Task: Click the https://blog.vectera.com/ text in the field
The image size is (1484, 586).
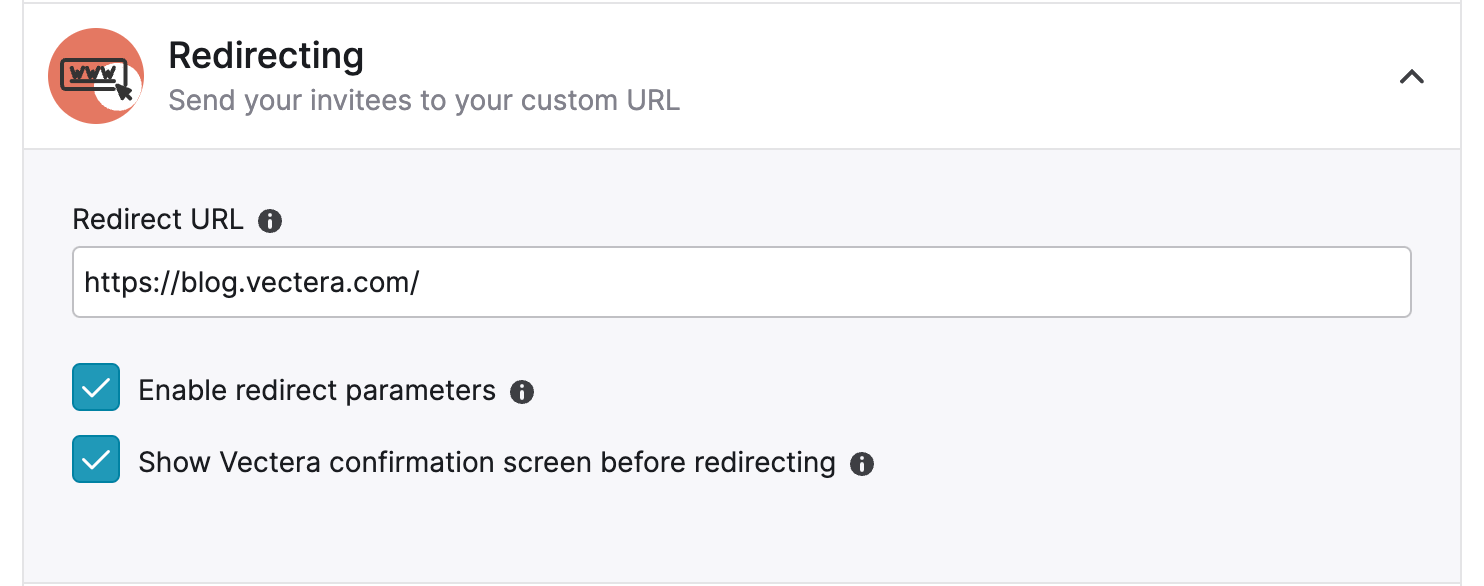Action: pyautogui.click(x=252, y=283)
